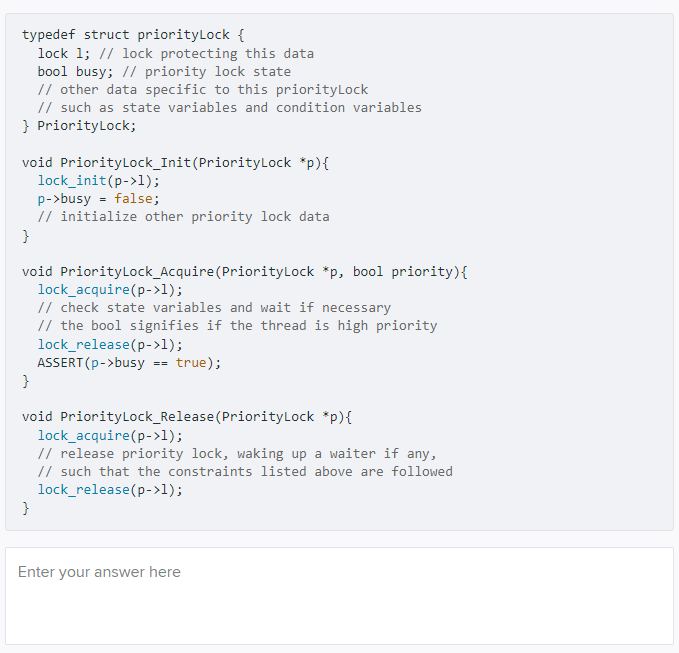The height and width of the screenshot is (653, 679).
Task: Click the PriorityLock_Acquire function signature
Action: [245, 272]
